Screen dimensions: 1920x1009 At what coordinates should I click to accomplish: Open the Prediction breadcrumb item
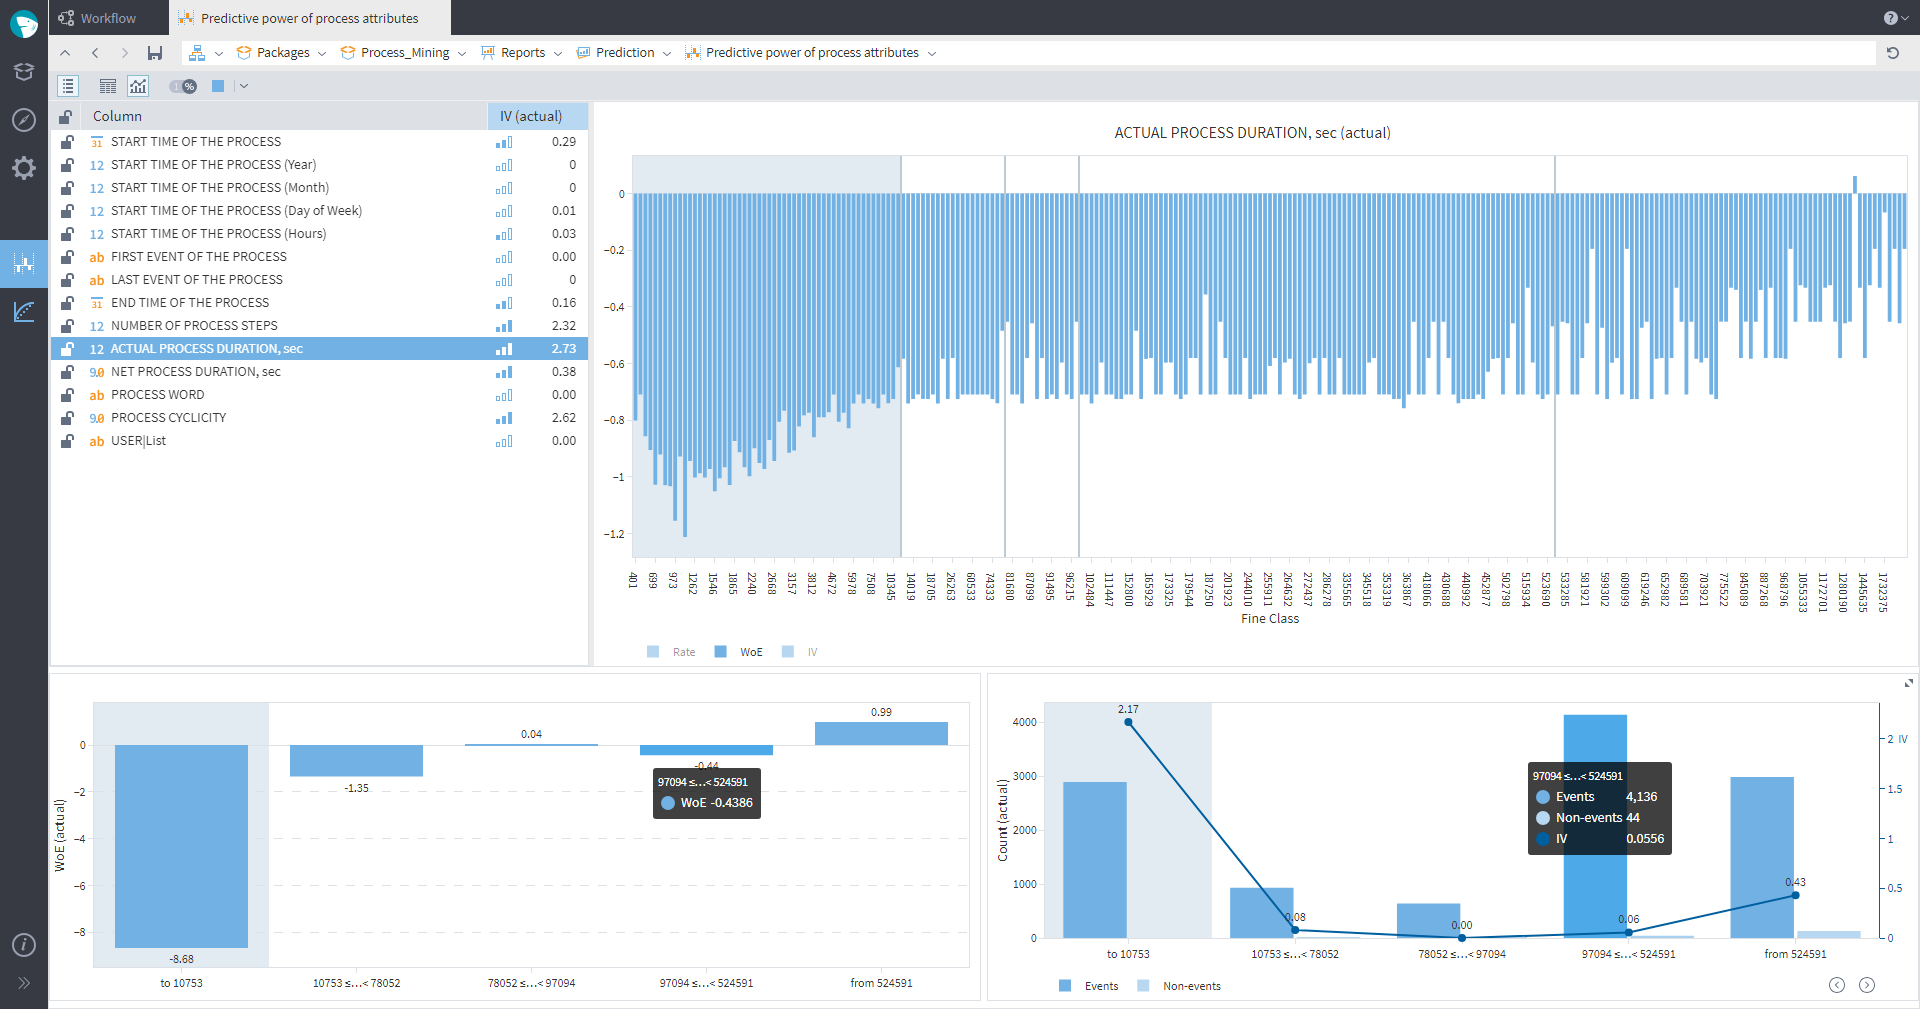pos(624,53)
